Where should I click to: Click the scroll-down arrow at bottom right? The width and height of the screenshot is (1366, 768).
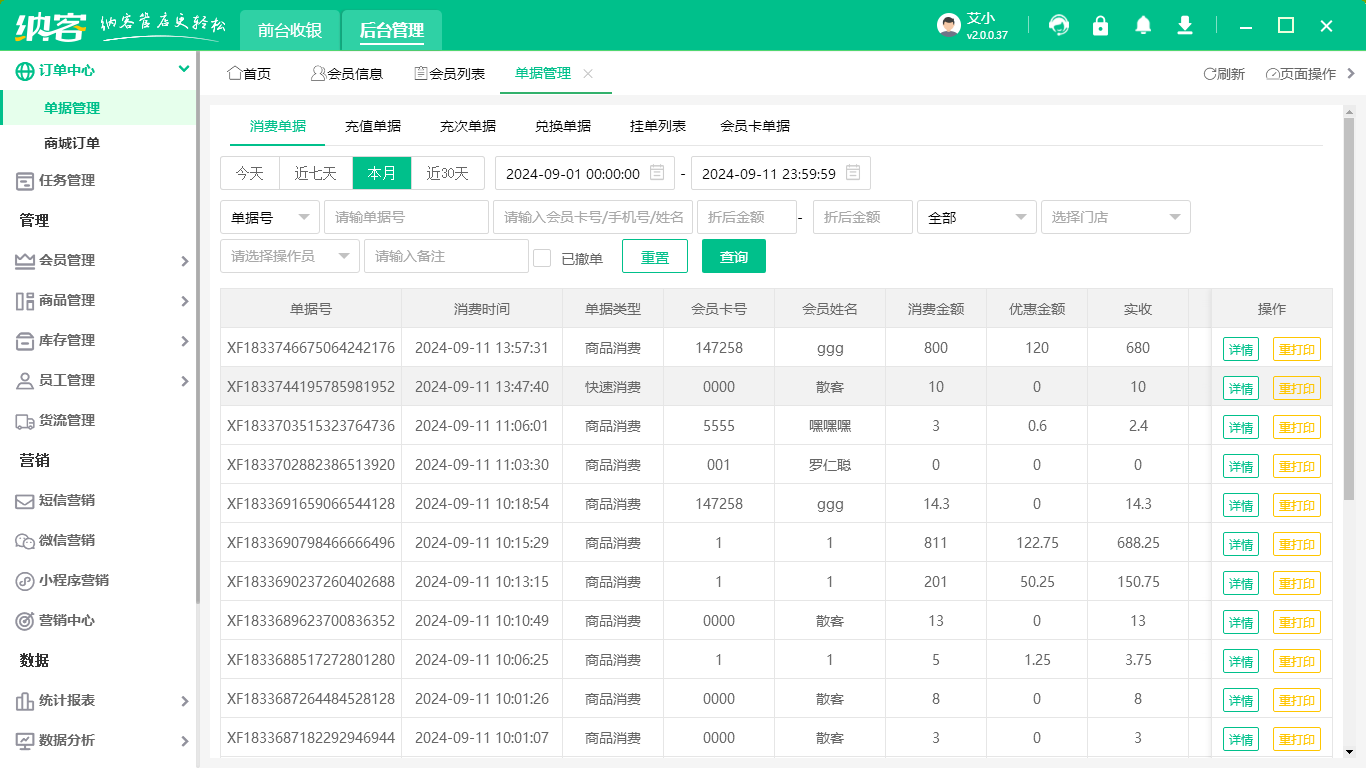1348,751
